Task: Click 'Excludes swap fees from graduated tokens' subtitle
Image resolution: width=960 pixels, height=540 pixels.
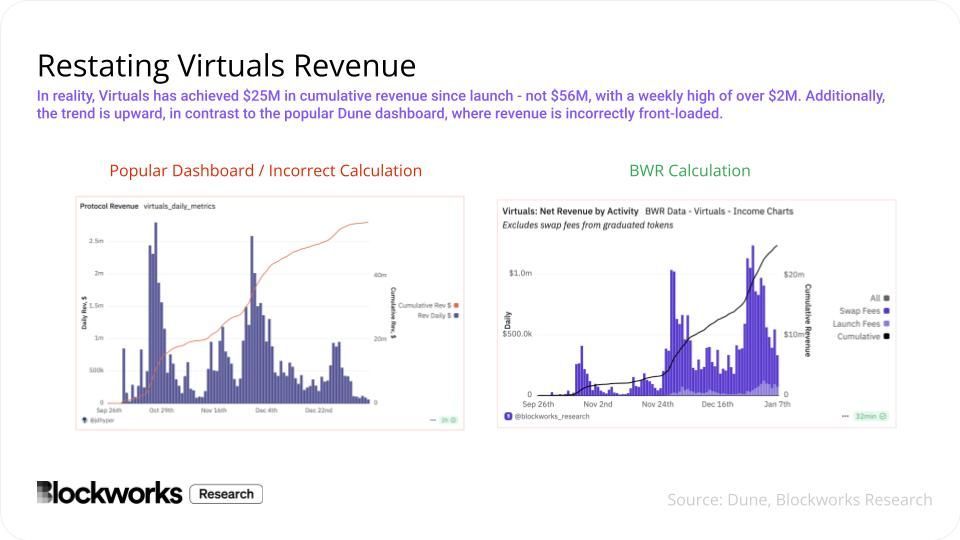Action: [587, 225]
